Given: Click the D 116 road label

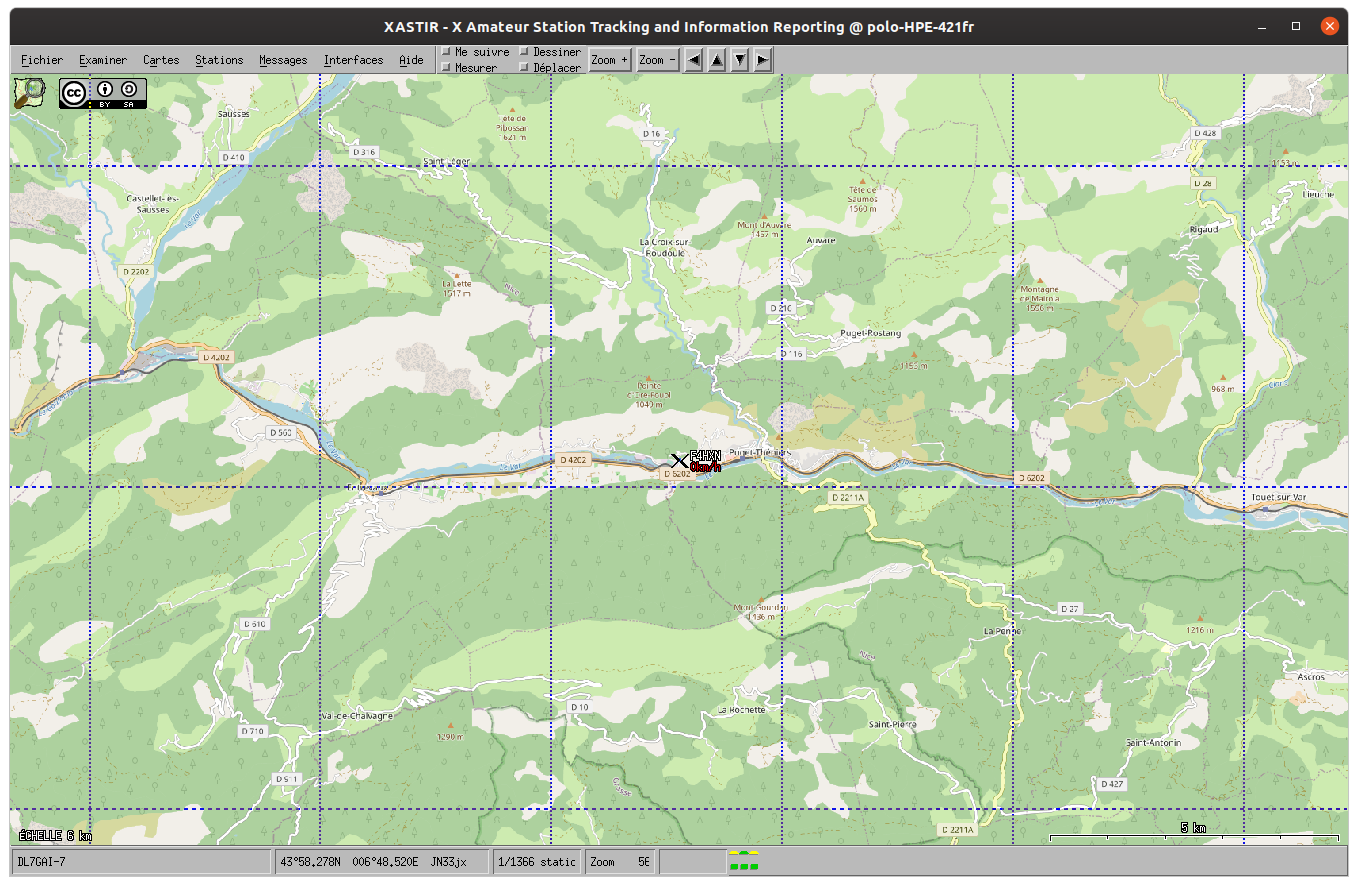Looking at the screenshot, I should (792, 354).
